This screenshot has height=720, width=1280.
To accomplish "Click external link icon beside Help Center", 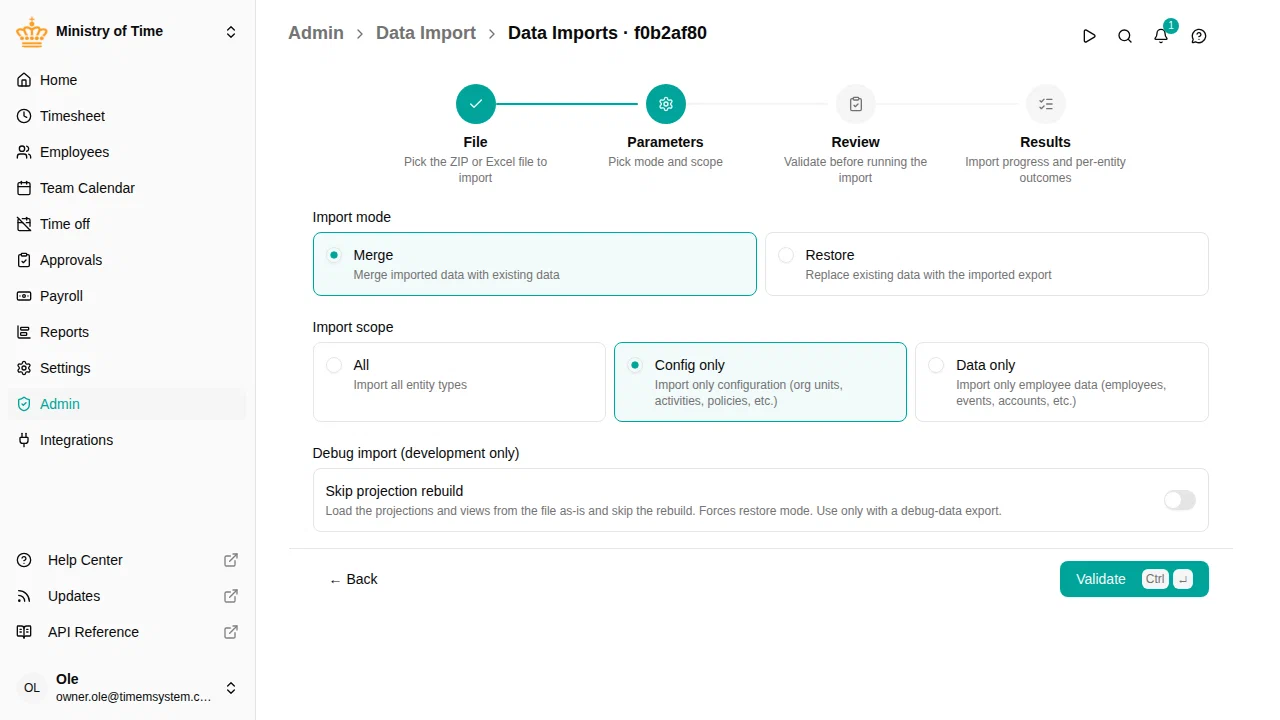I will point(231,560).
